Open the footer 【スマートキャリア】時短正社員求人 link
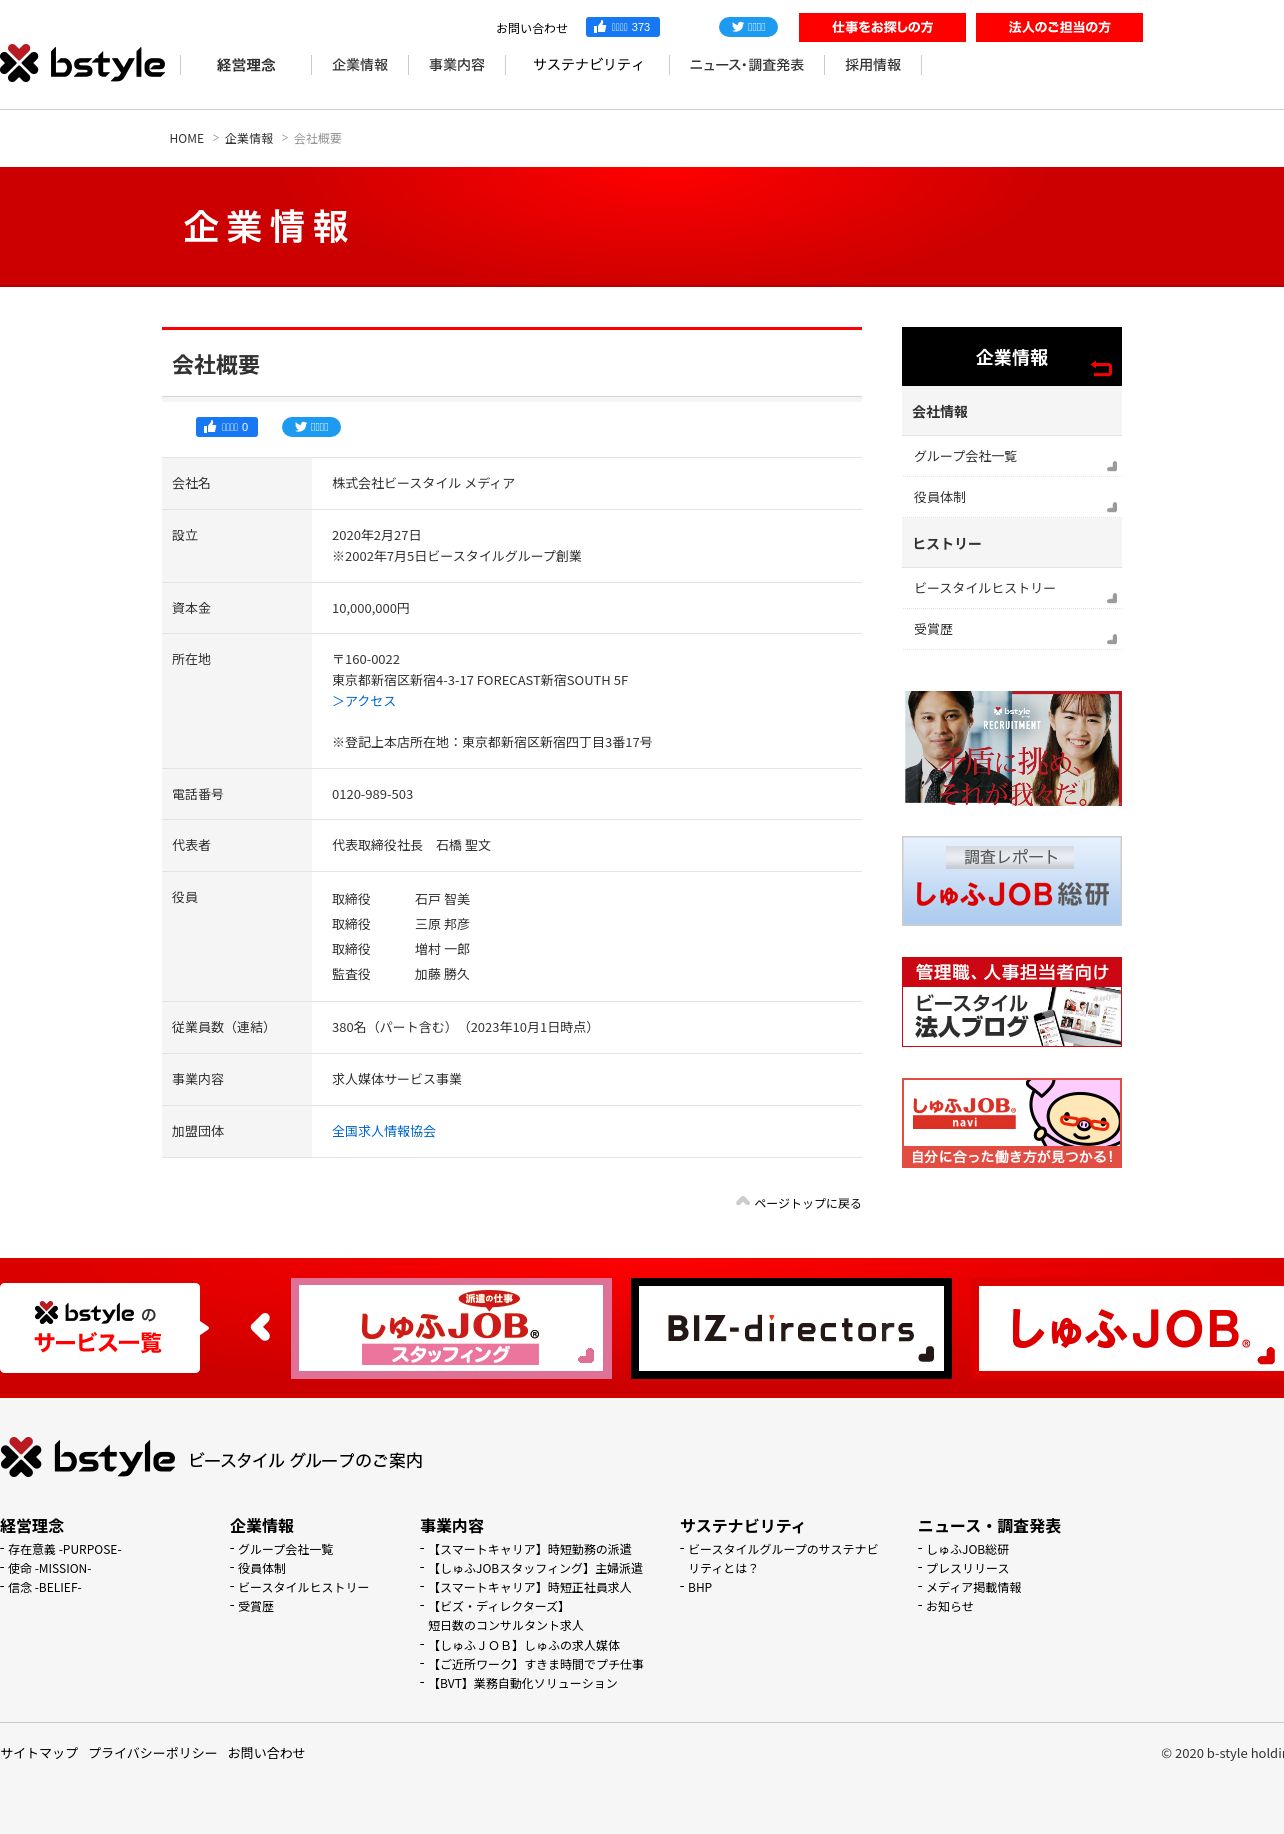1284x1834 pixels. pos(530,1587)
